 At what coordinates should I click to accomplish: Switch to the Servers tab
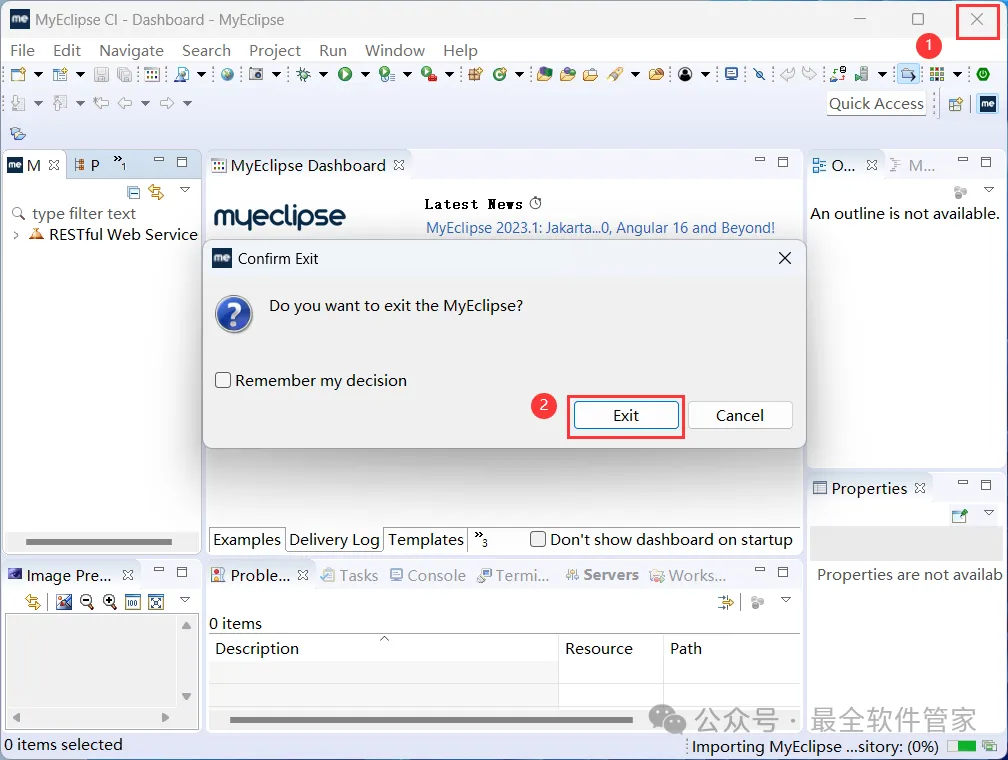[x=602, y=575]
